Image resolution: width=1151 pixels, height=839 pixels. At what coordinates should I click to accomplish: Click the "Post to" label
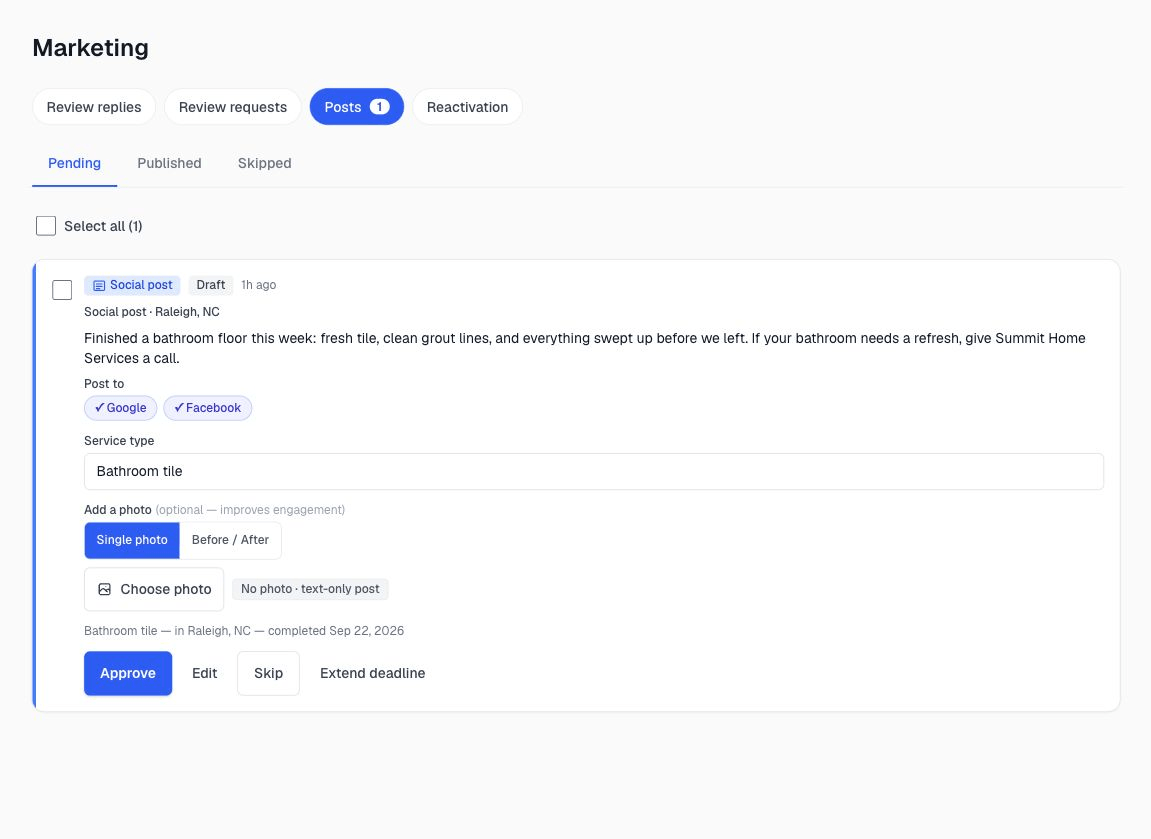[104, 384]
